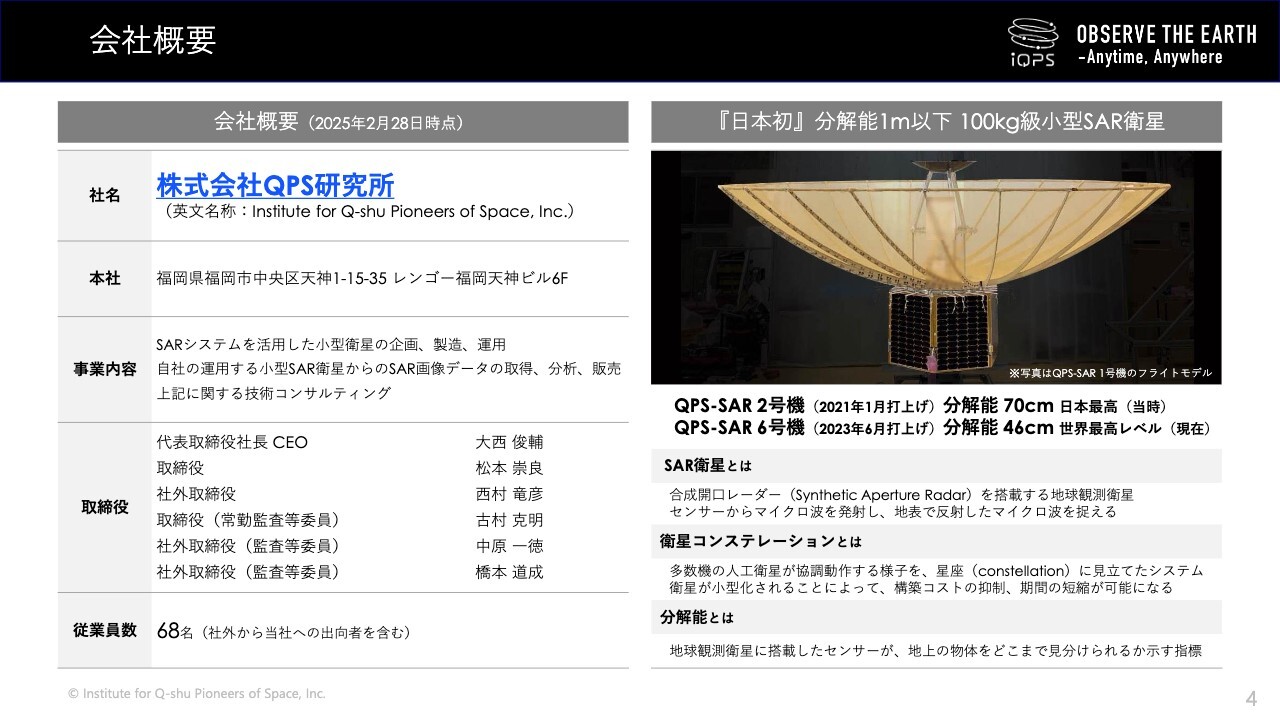Select the copyright footer text
1280x720 pixels.
(x=196, y=693)
